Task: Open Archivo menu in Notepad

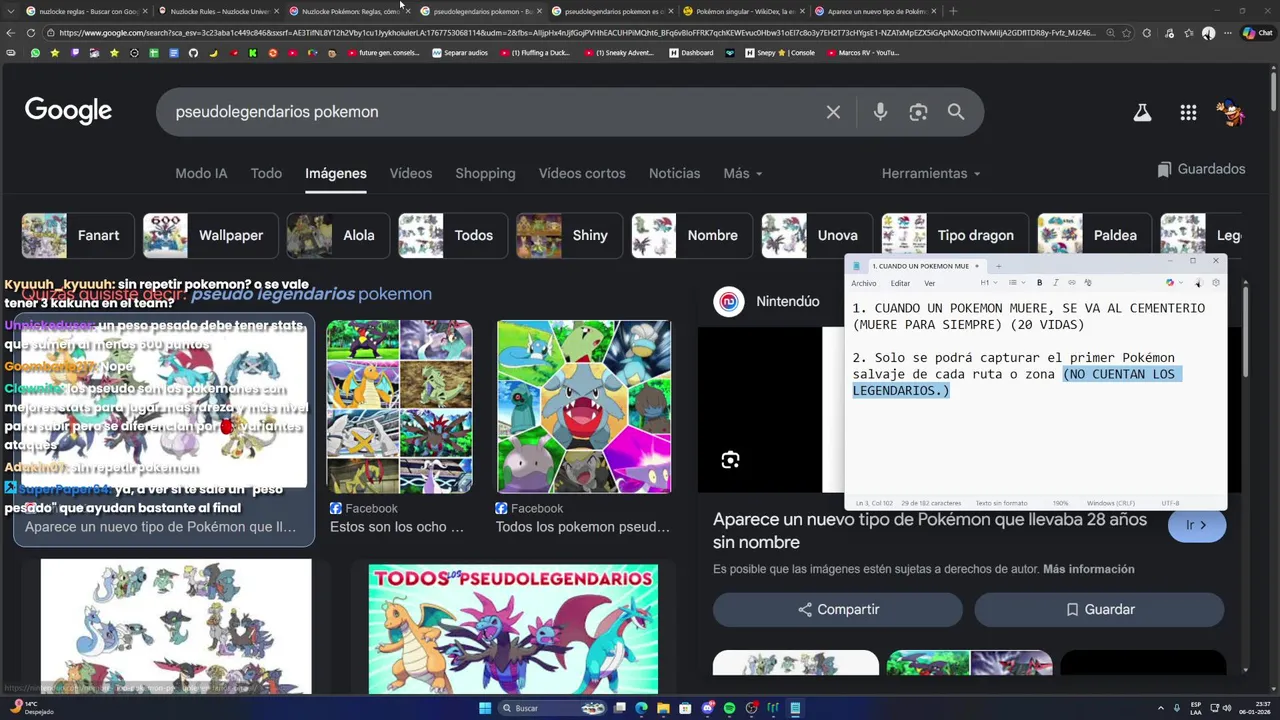Action: pos(863,283)
